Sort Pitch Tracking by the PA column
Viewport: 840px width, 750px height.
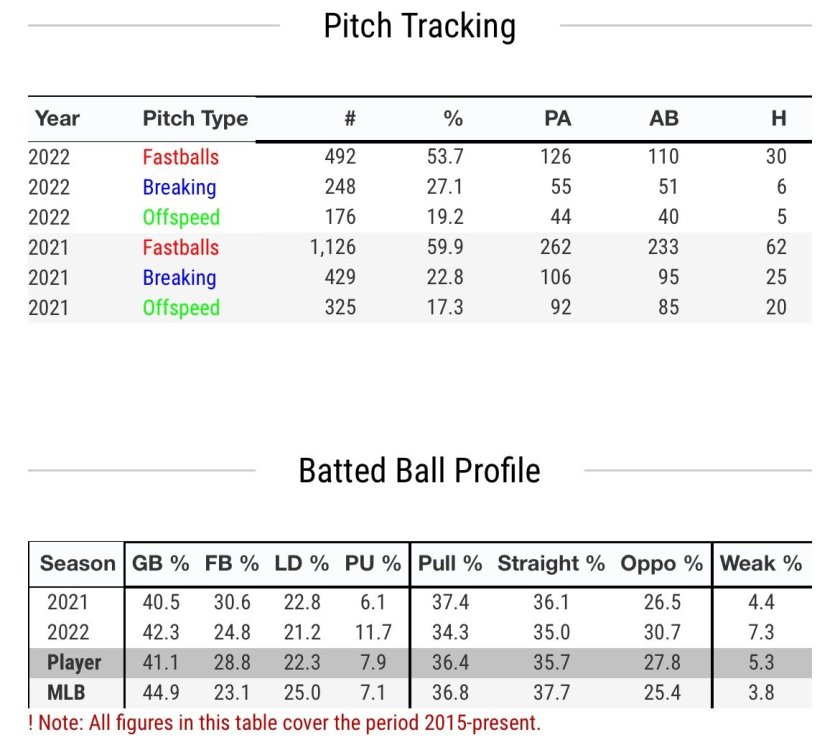pyautogui.click(x=557, y=119)
